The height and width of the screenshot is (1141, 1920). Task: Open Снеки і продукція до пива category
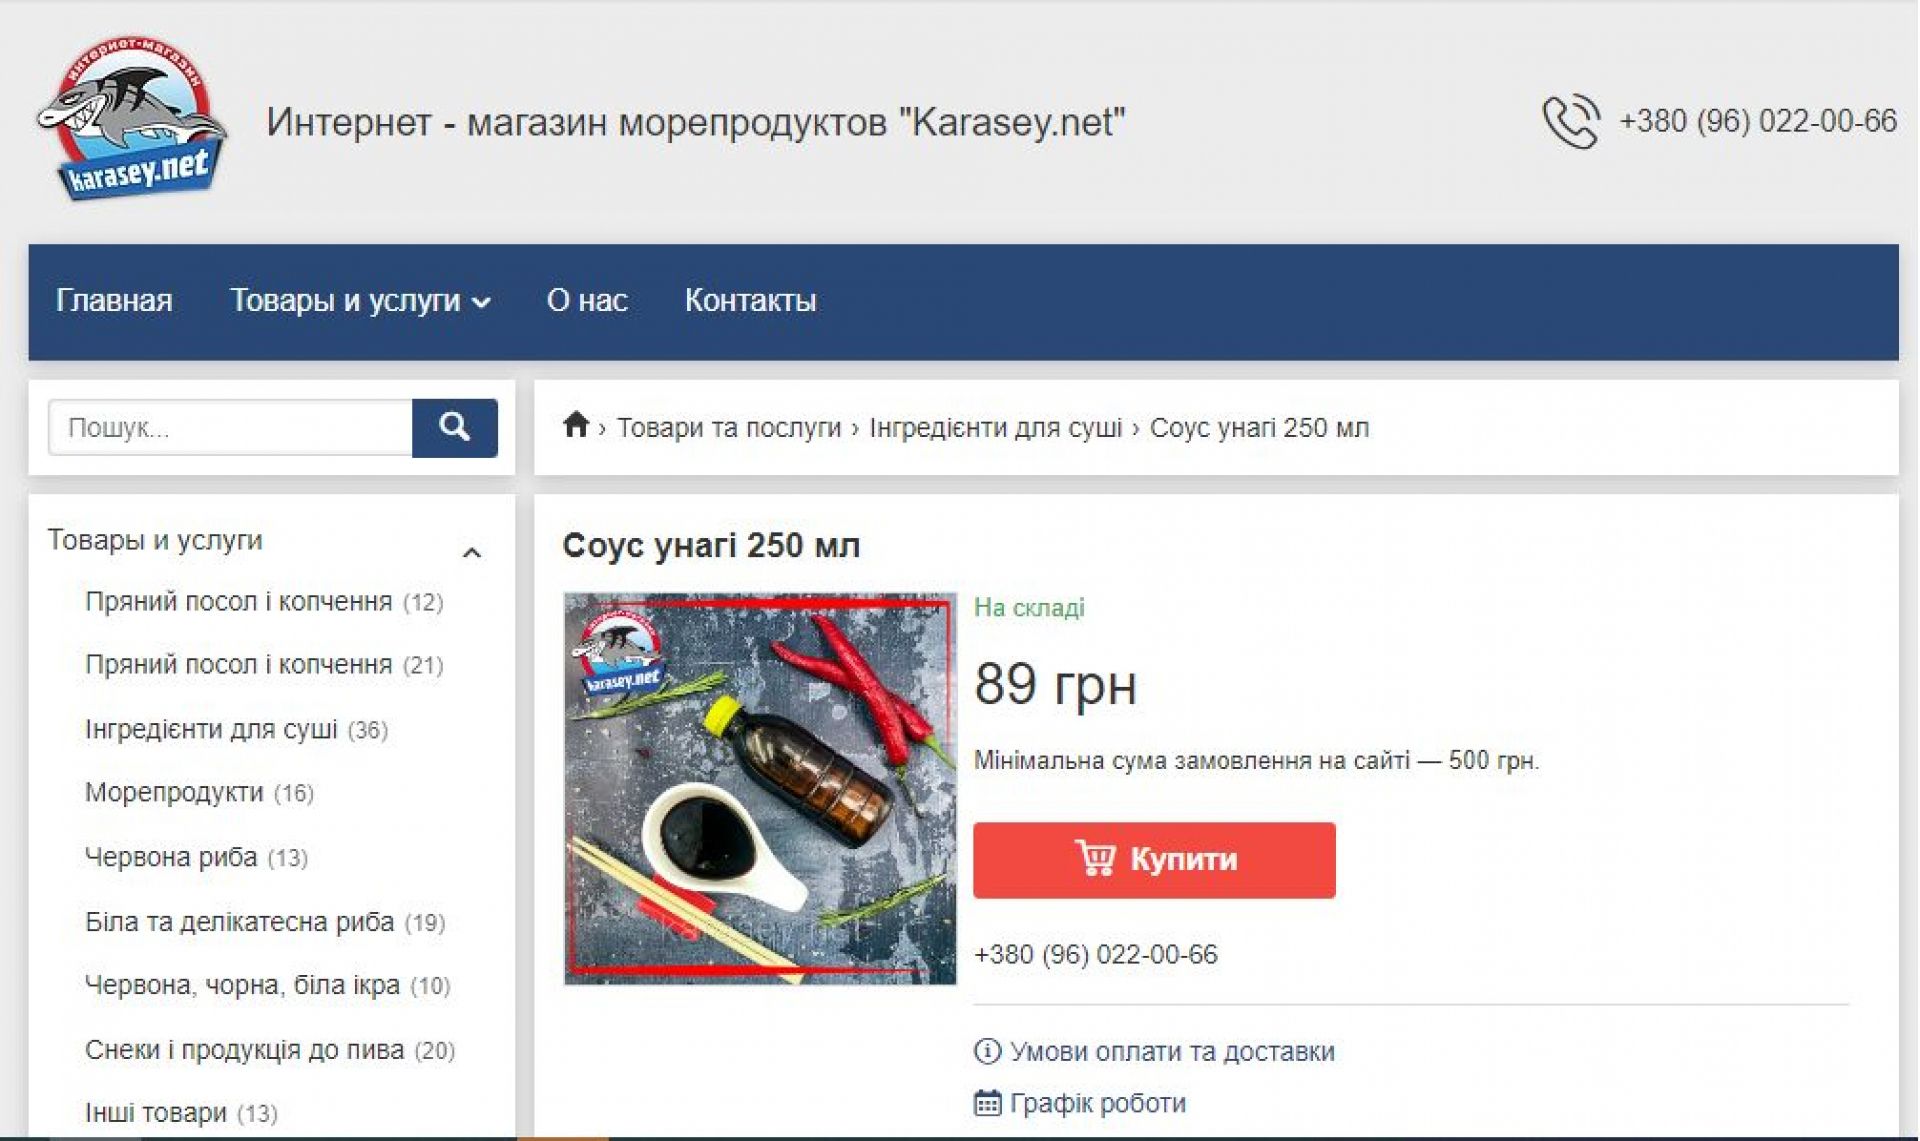click(244, 1050)
